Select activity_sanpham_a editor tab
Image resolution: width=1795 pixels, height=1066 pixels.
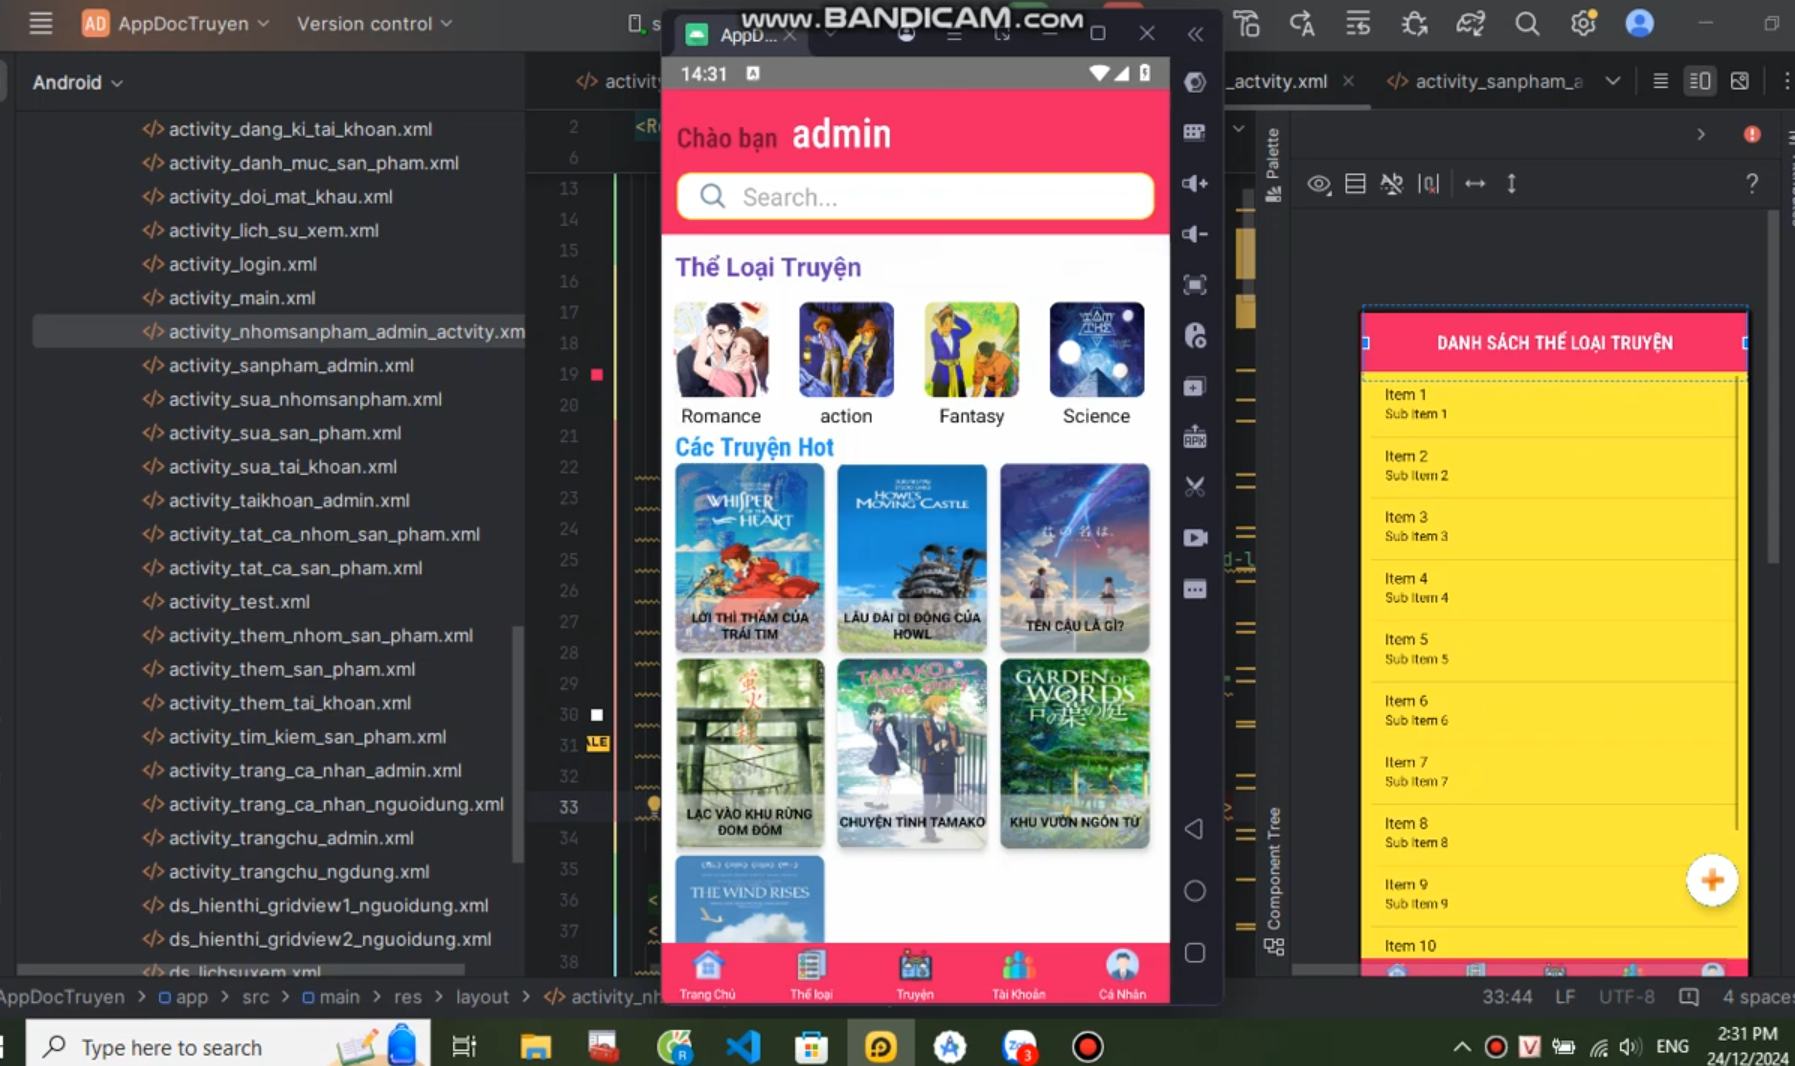click(1486, 81)
